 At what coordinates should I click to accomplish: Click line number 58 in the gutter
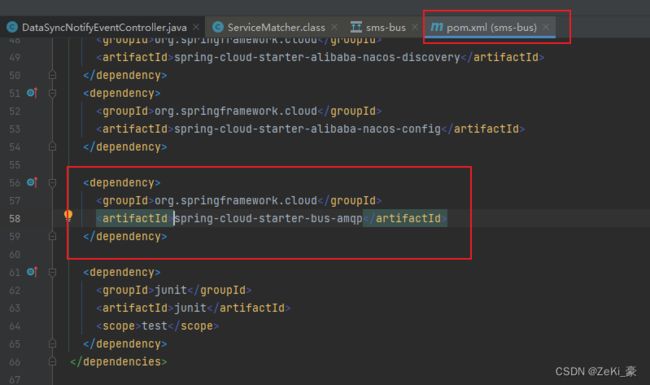[x=15, y=218]
